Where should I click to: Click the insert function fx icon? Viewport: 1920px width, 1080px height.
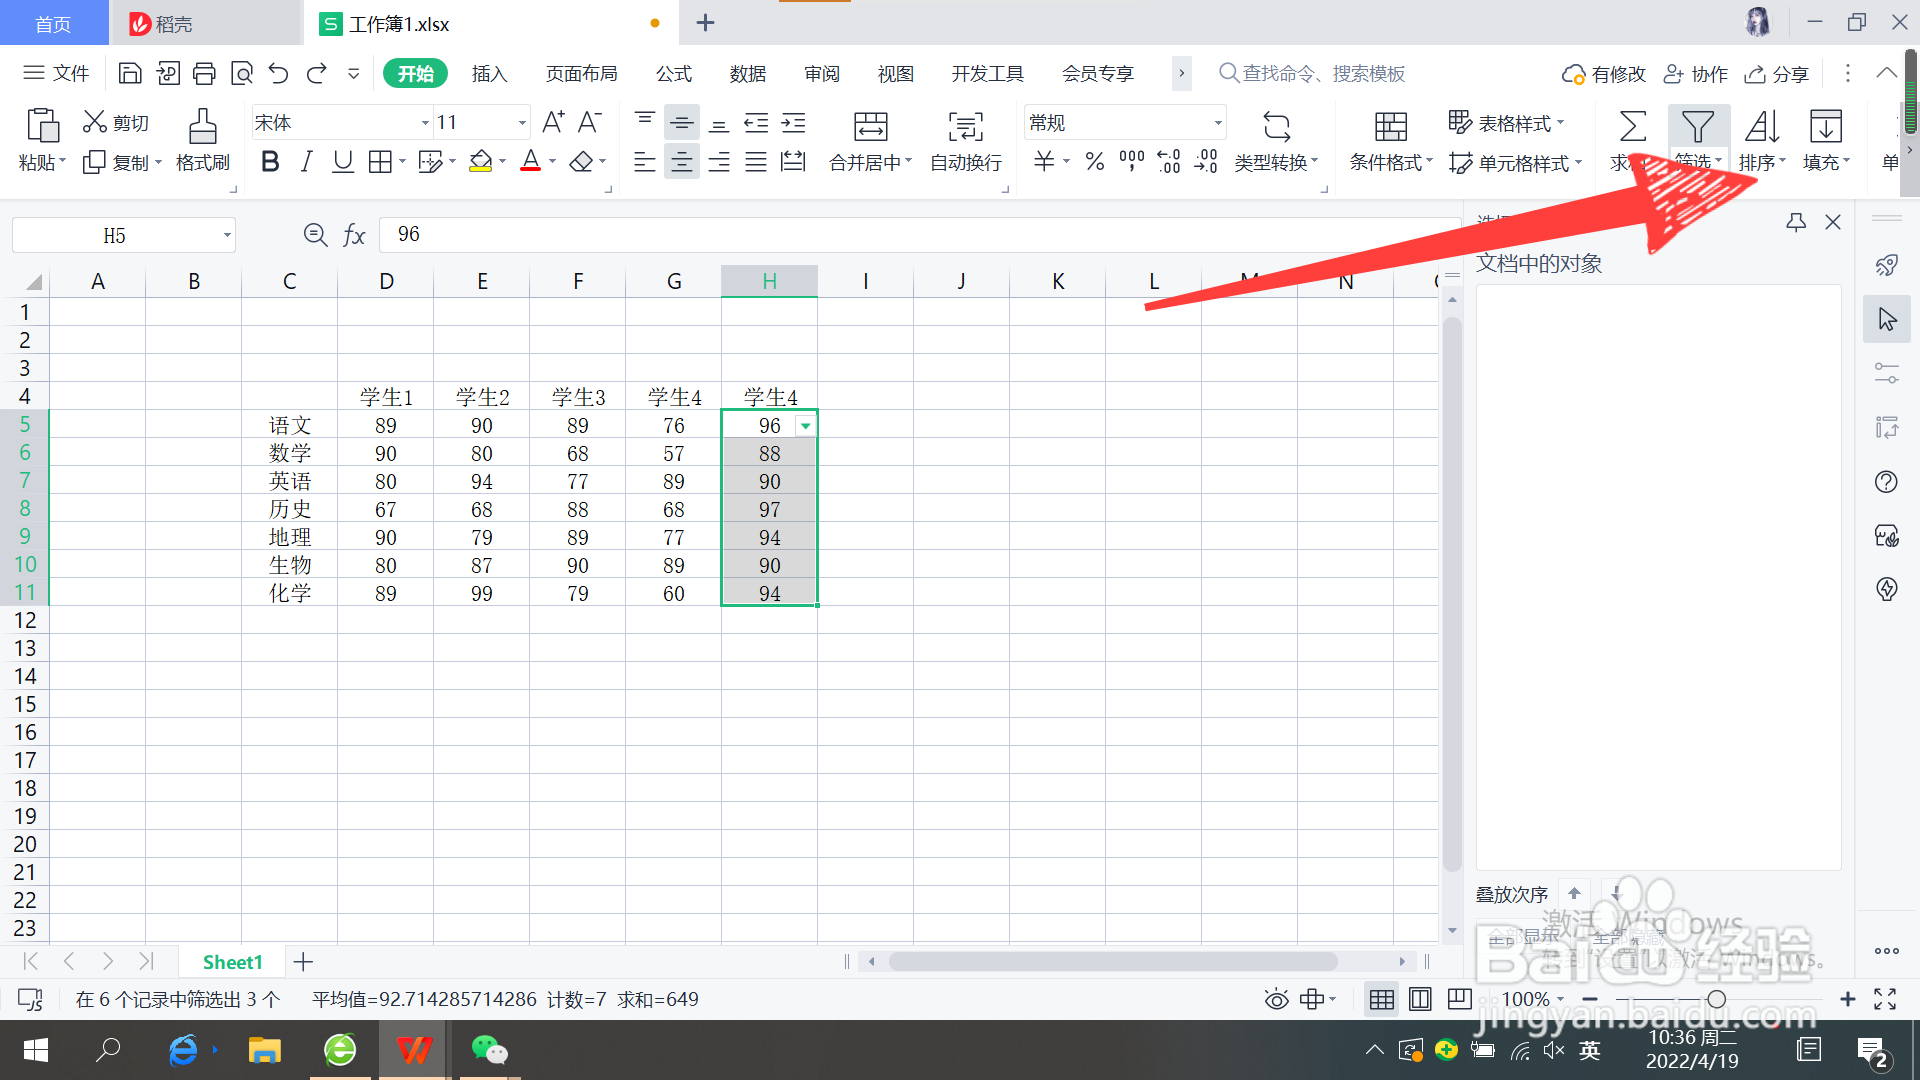pyautogui.click(x=354, y=235)
